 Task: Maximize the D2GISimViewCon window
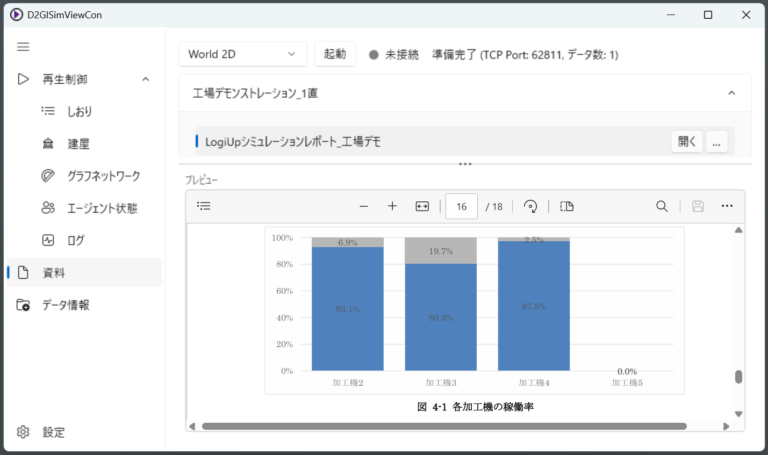(x=708, y=15)
